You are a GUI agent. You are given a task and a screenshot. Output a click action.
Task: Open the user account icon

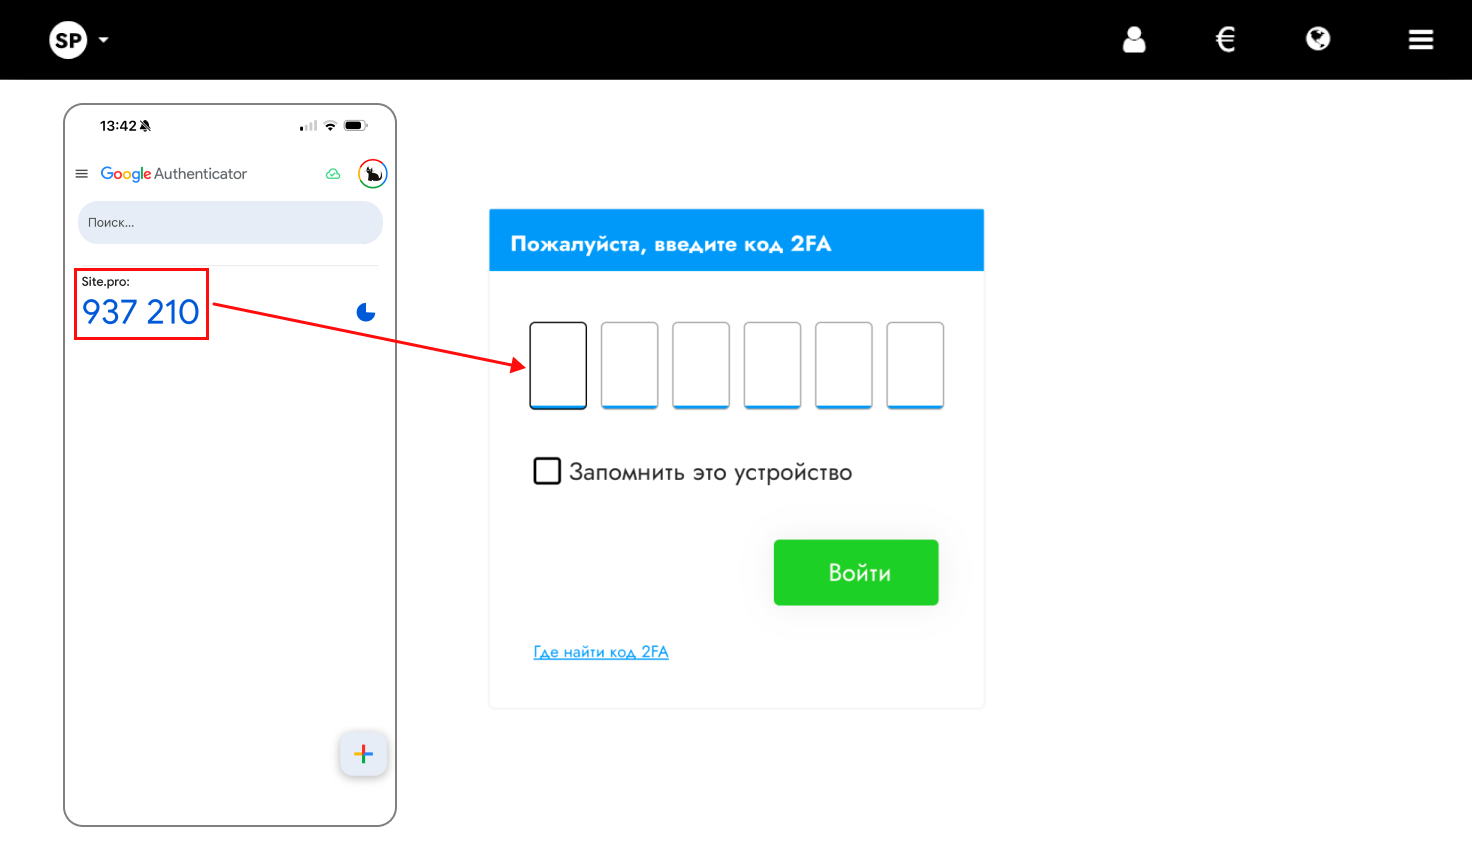pos(1134,39)
